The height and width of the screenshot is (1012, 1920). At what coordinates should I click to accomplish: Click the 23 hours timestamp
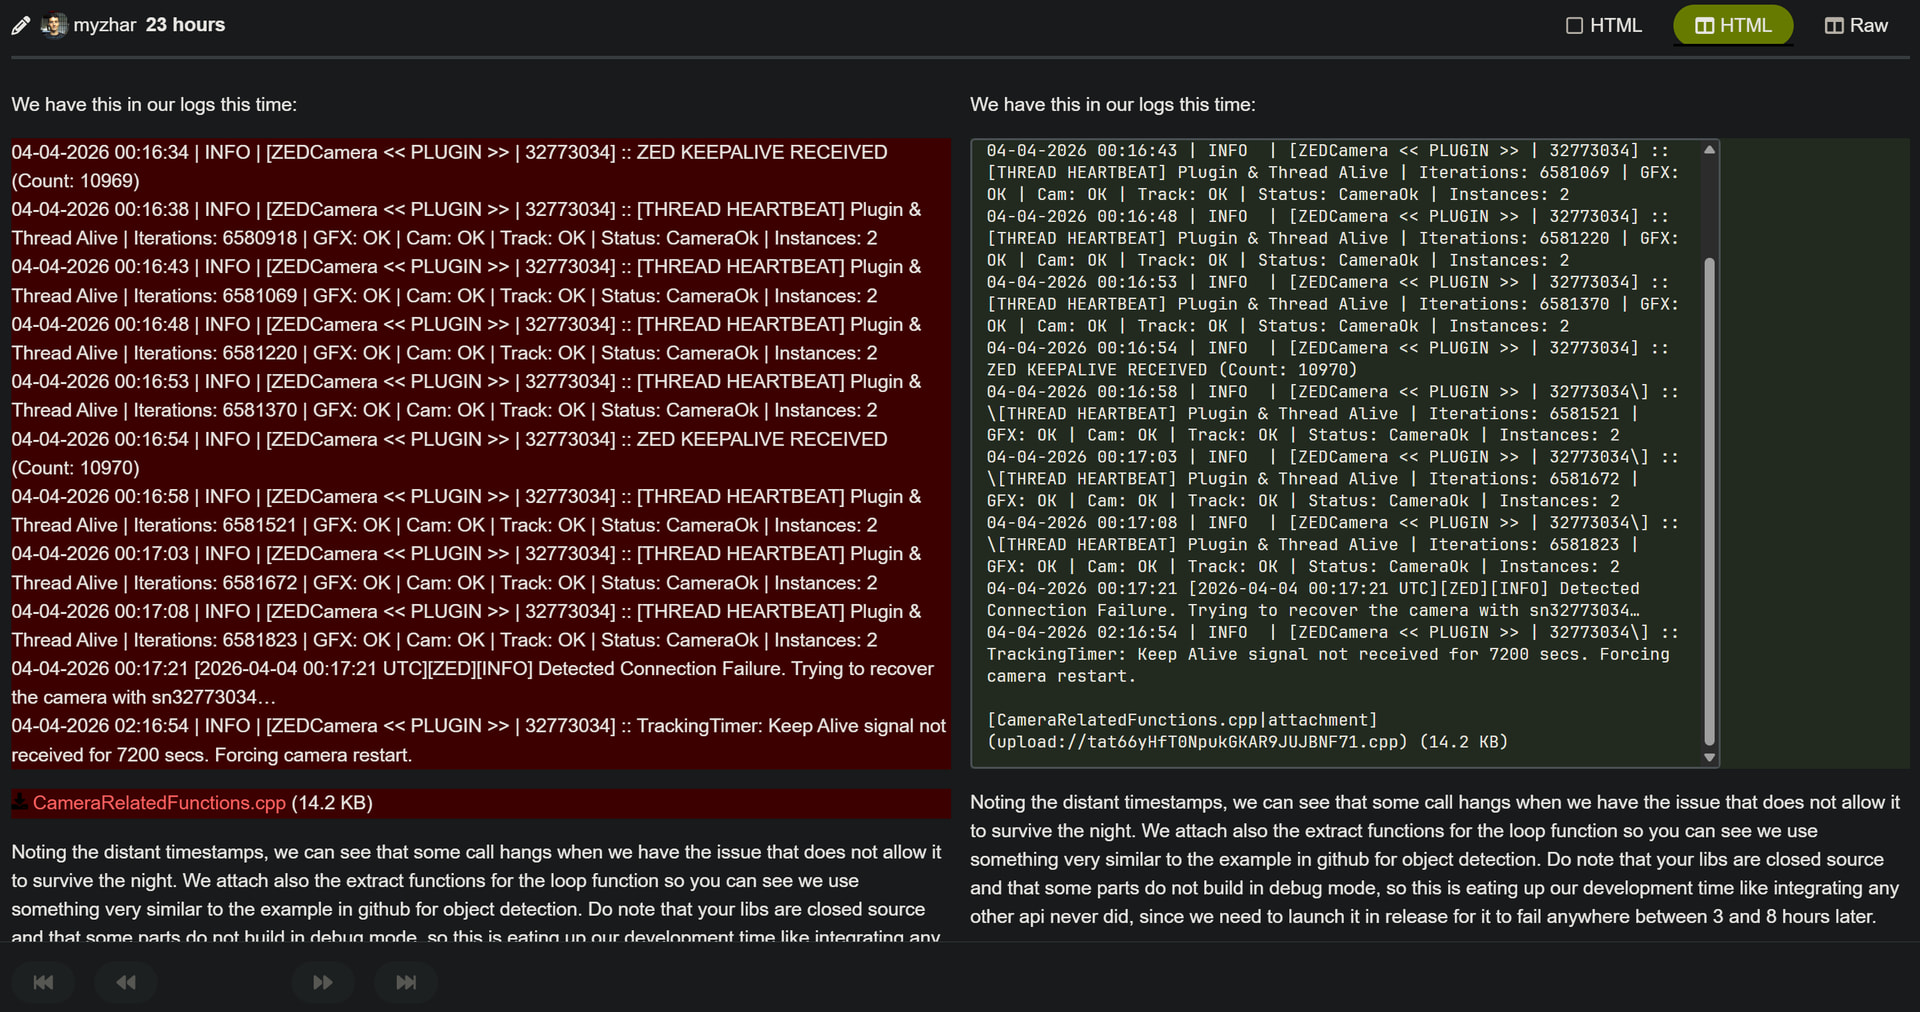tap(185, 25)
